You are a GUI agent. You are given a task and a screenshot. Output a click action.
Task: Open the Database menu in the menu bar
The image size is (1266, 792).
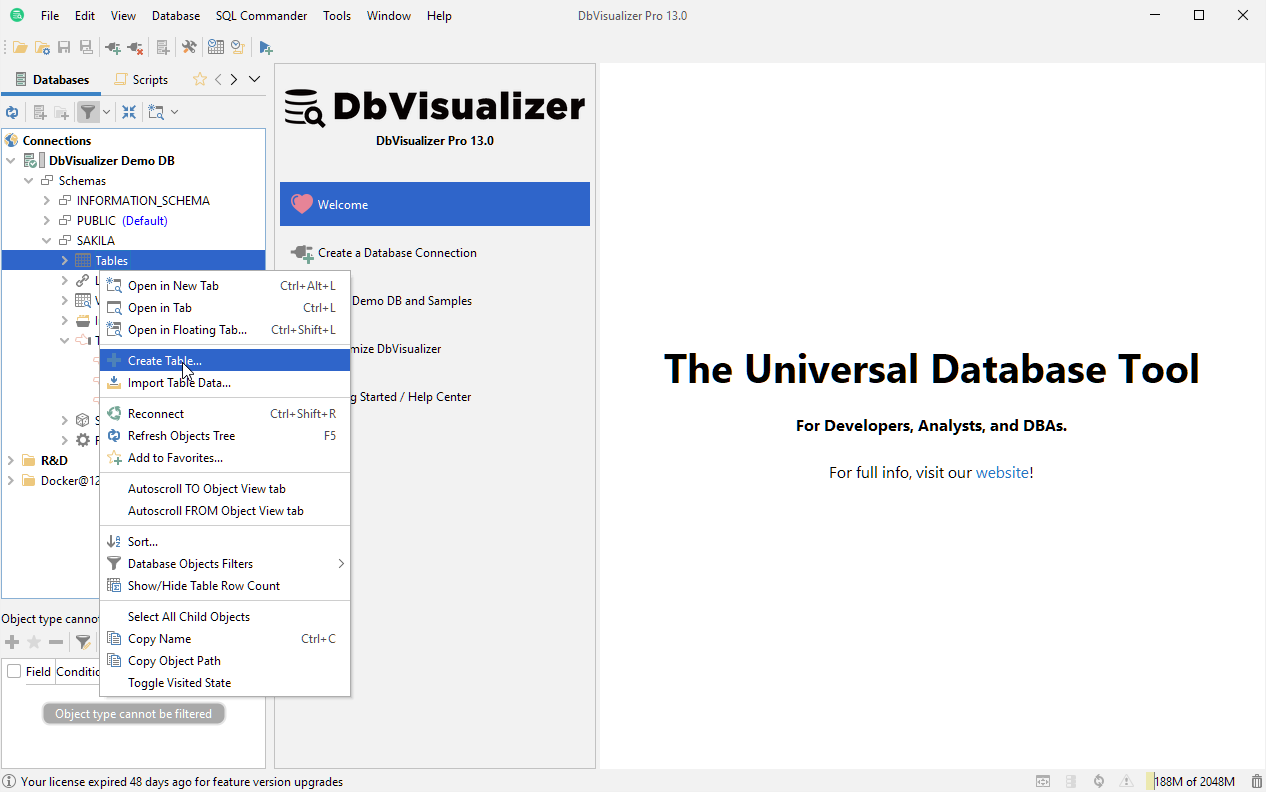pyautogui.click(x=176, y=15)
